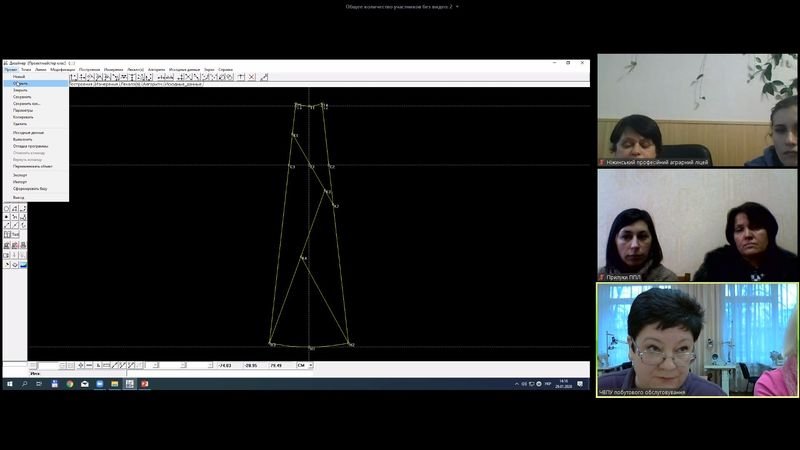800x450 pixels.
Task: Launch the red PowerPoint icon on the taskbar
Action: pos(144,383)
